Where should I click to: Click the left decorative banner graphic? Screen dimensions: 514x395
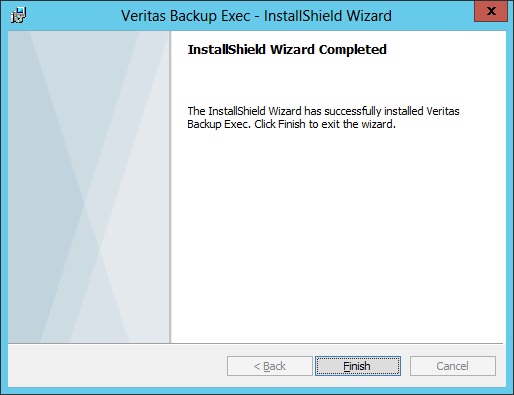[x=89, y=187]
